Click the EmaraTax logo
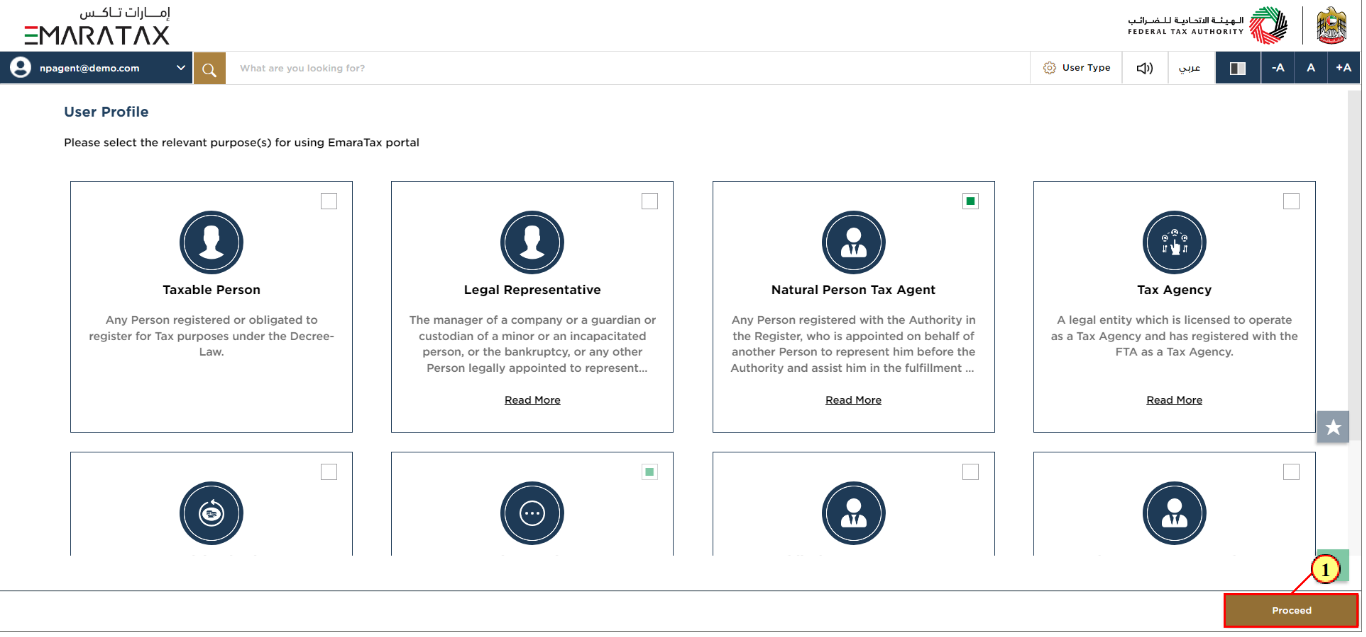The width and height of the screenshot is (1366, 637). 97,26
